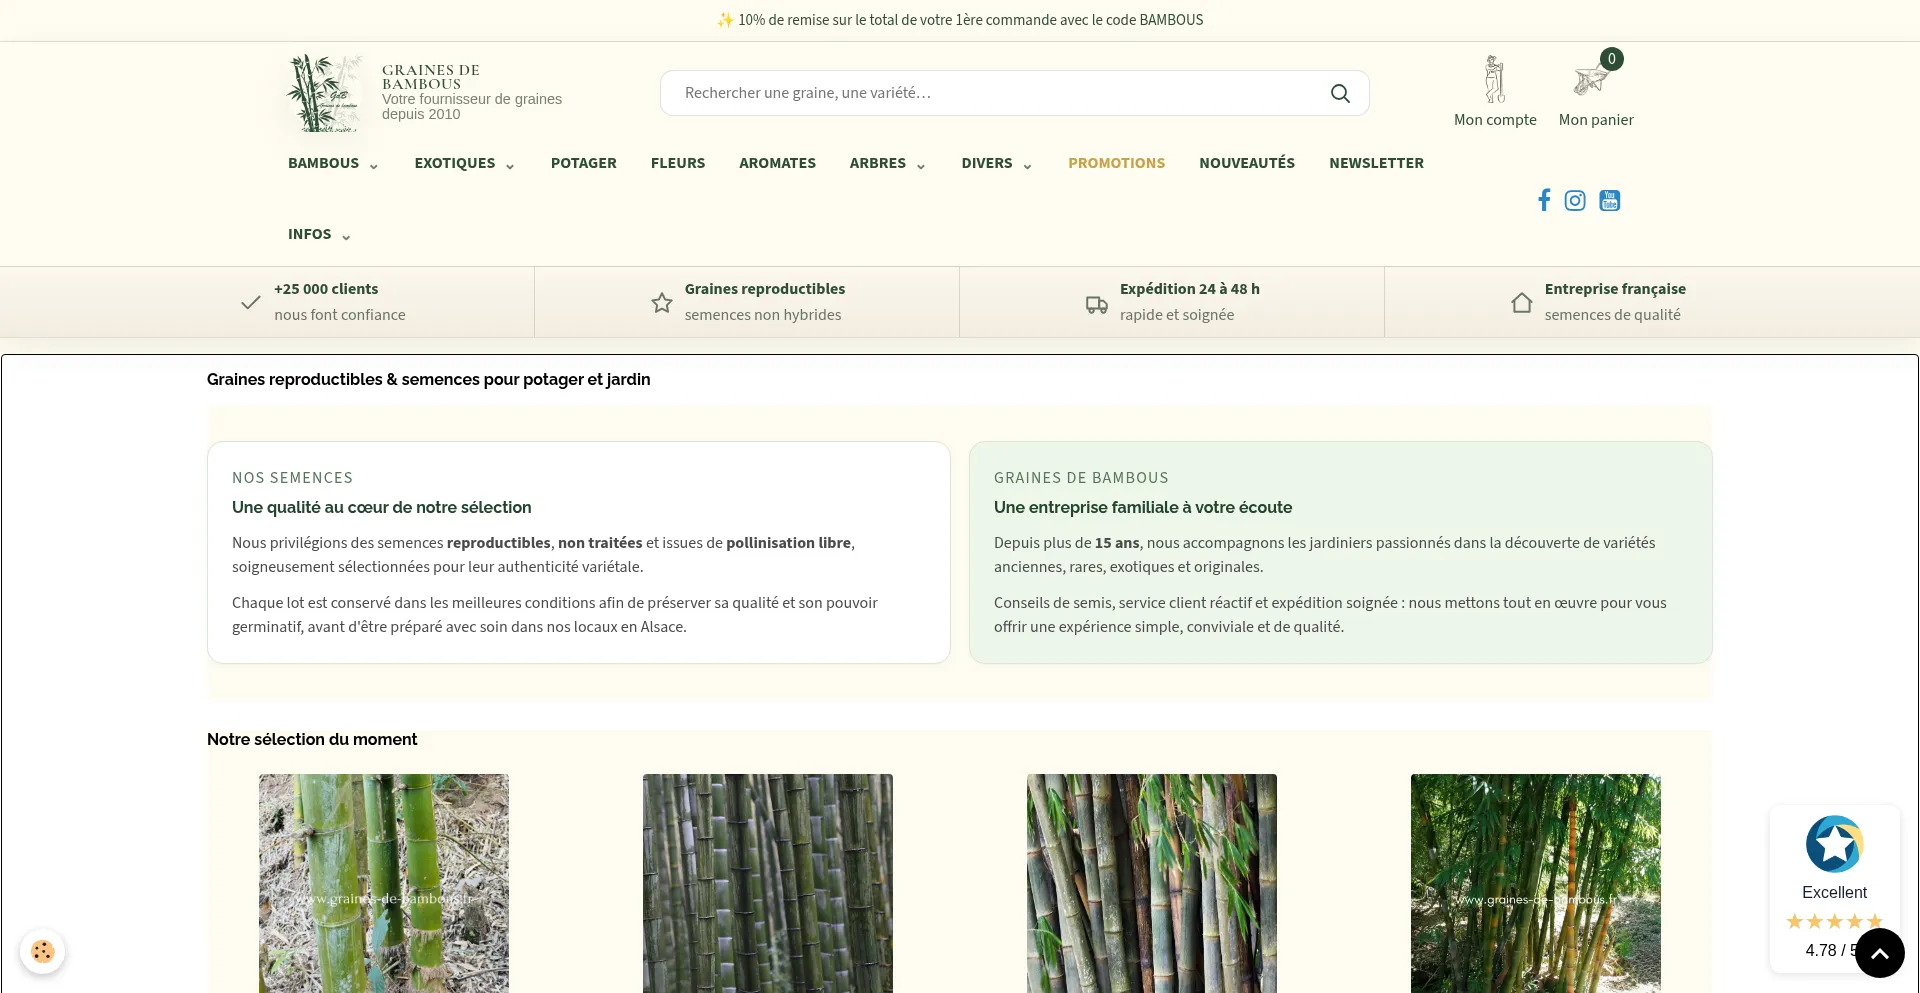The height and width of the screenshot is (993, 1920).
Task: Open the YouTube channel icon
Action: tap(1610, 200)
